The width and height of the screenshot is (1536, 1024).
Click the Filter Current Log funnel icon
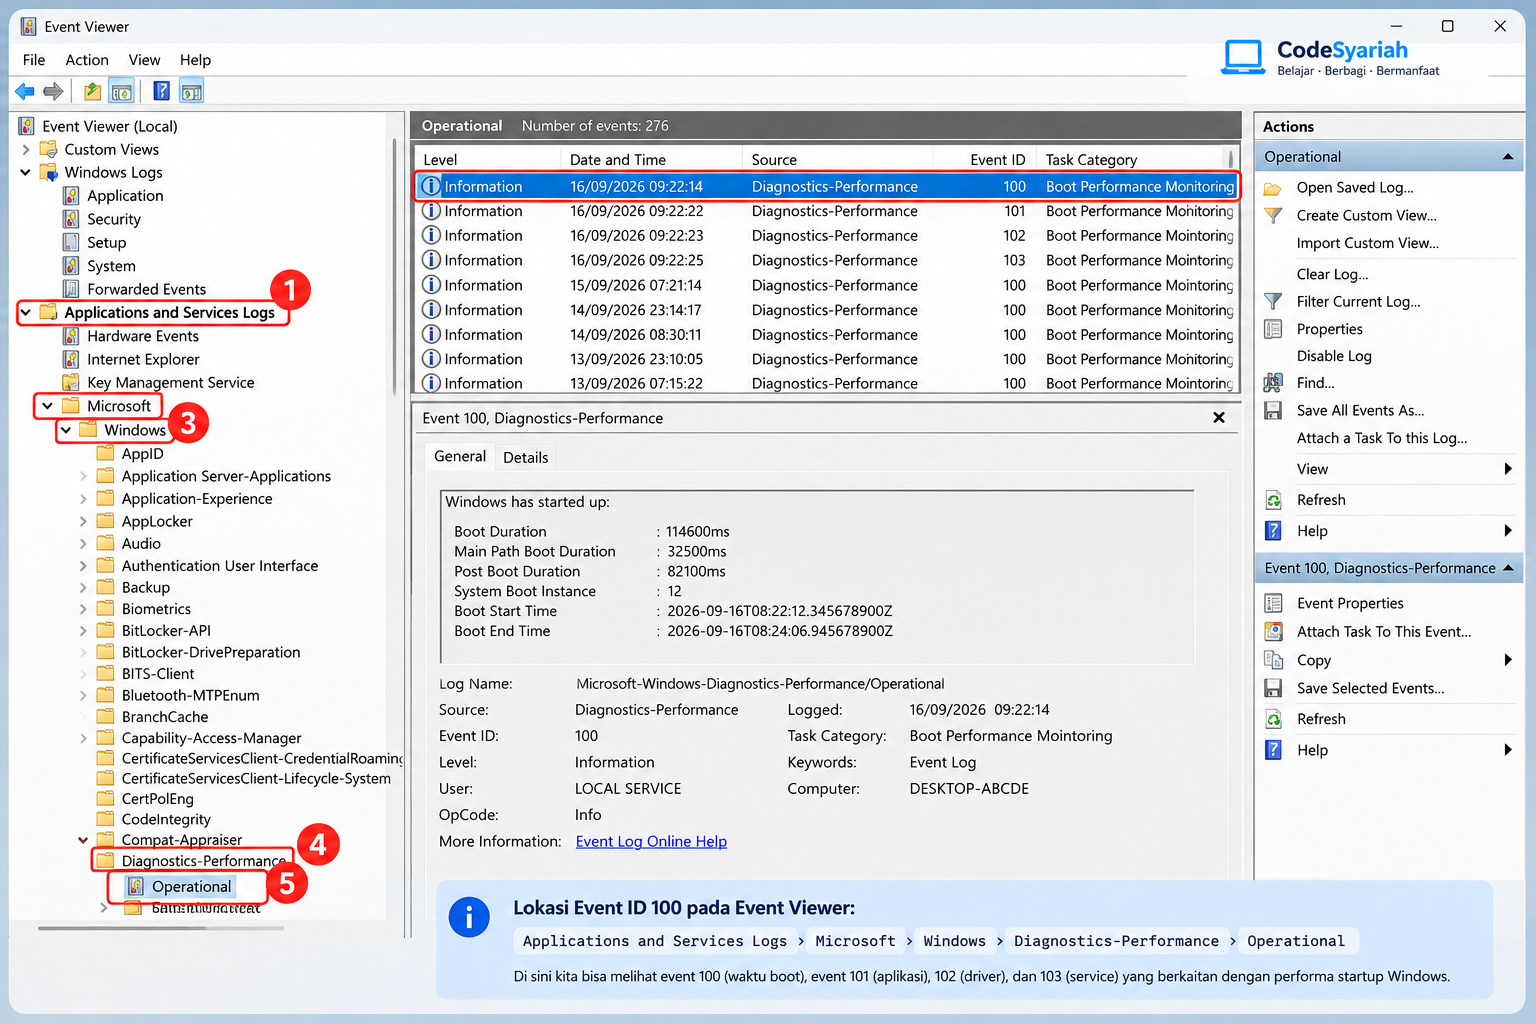tap(1273, 301)
